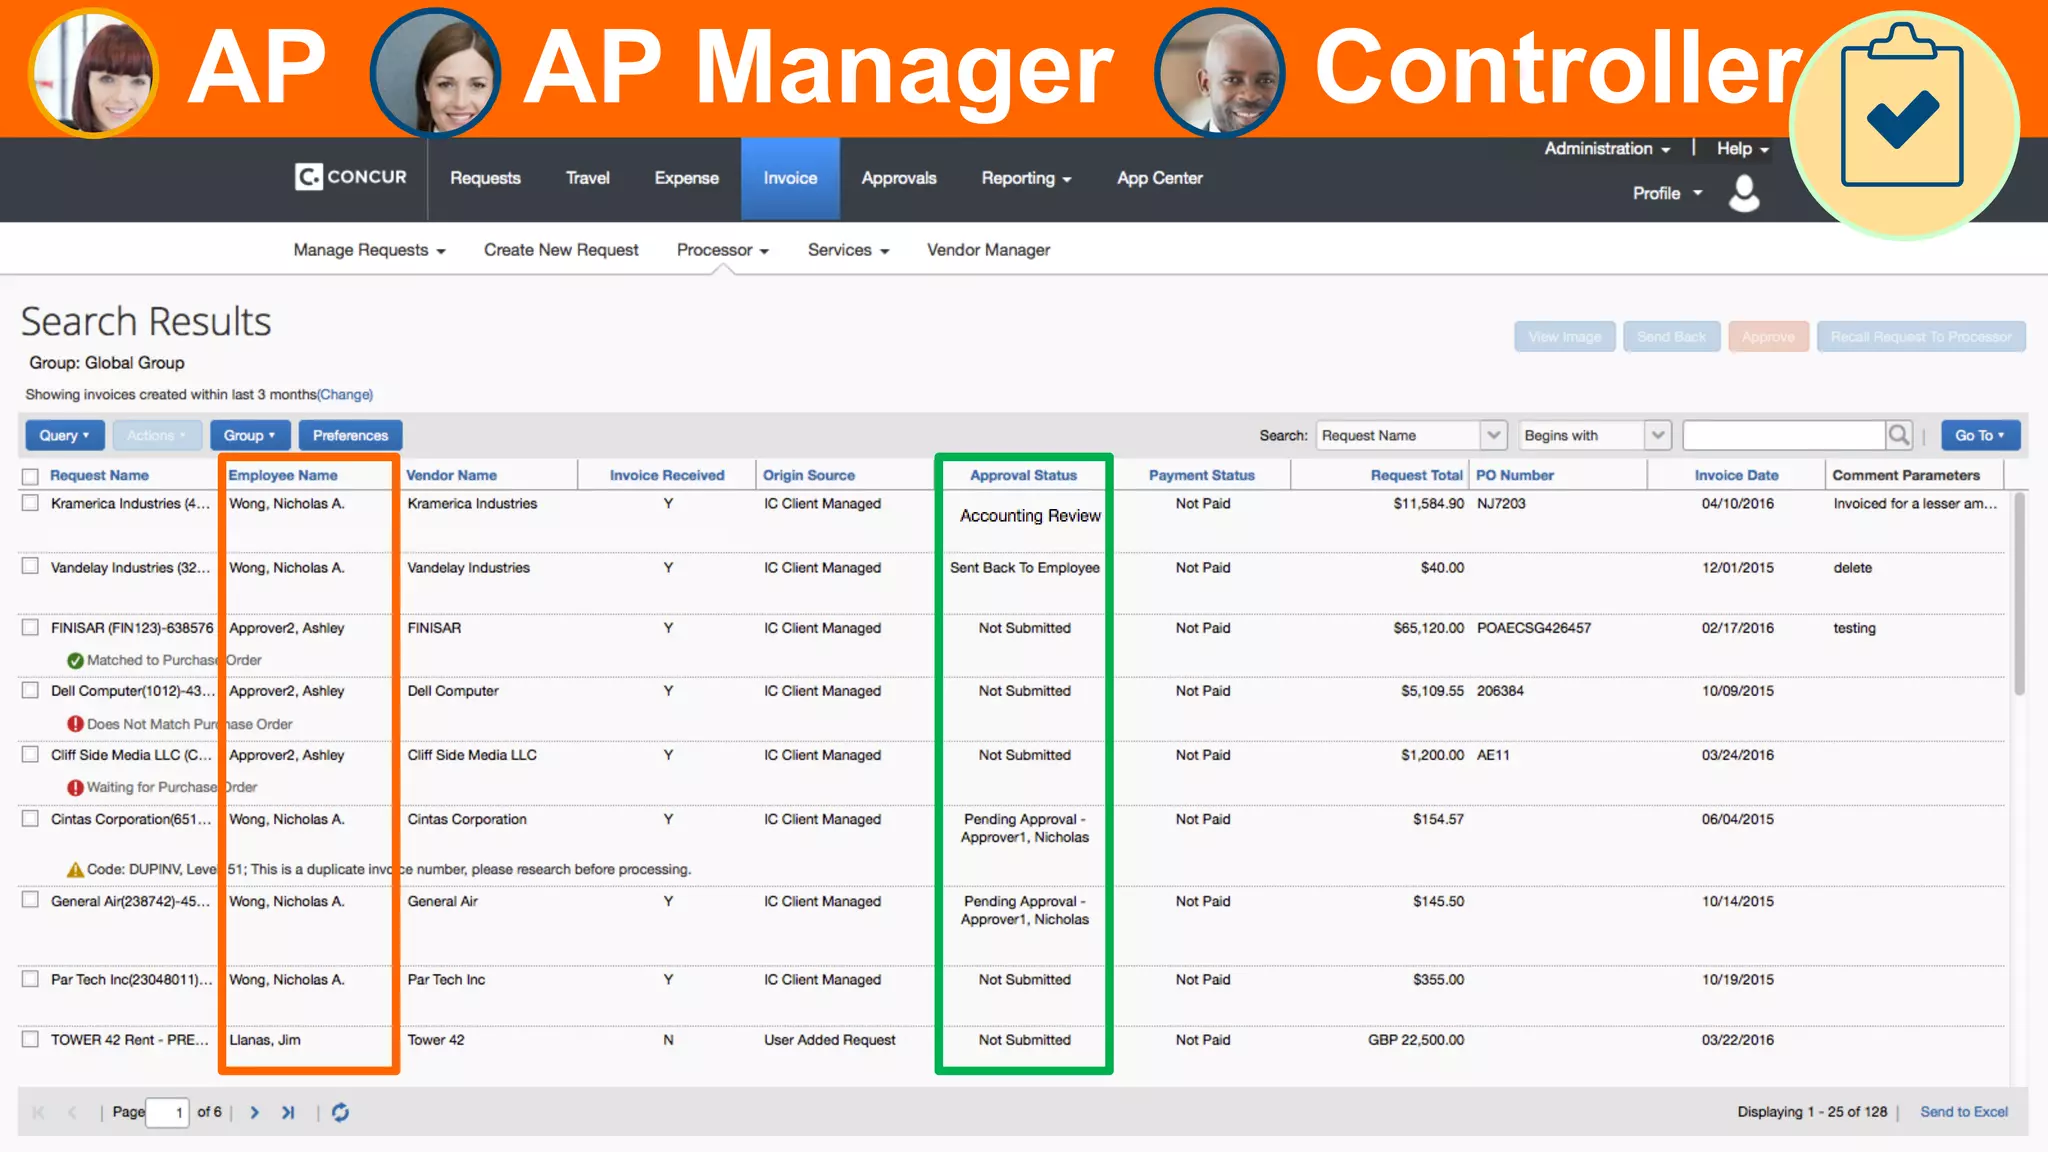Click Recall Request To Processor button
This screenshot has width=2048, height=1152.
pos(1921,337)
